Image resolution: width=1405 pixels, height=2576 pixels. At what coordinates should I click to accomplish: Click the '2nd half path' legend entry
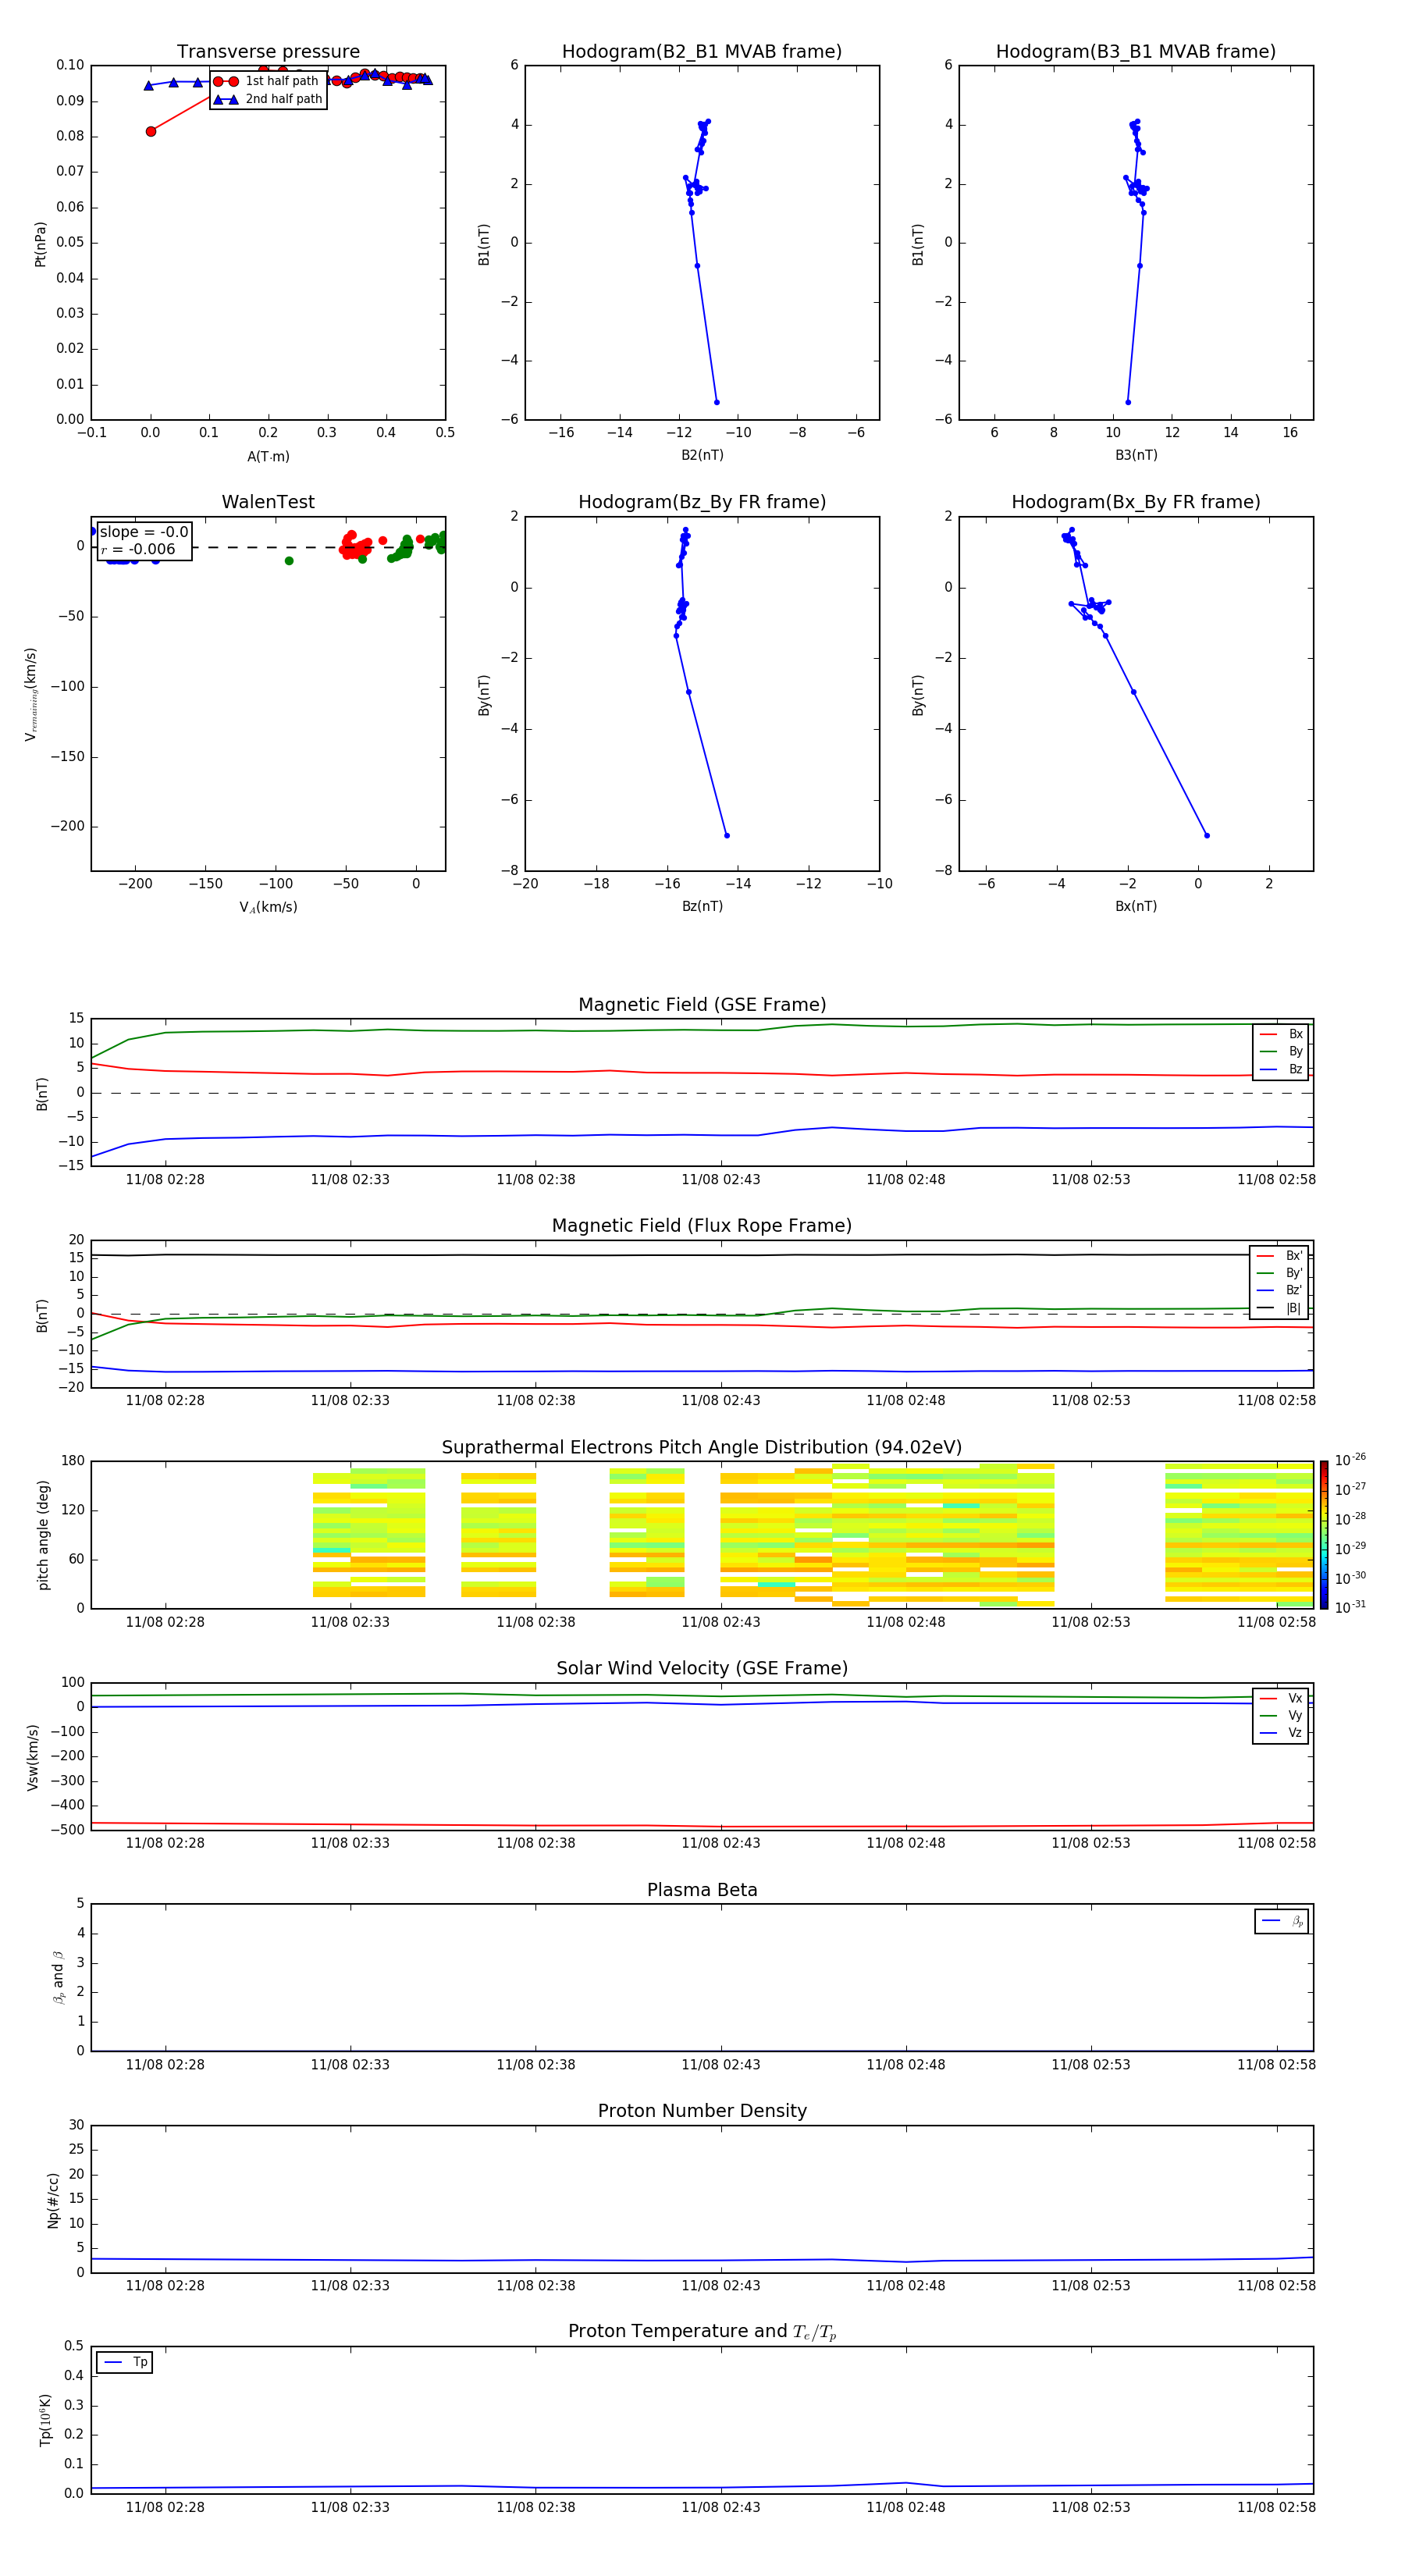click(268, 99)
